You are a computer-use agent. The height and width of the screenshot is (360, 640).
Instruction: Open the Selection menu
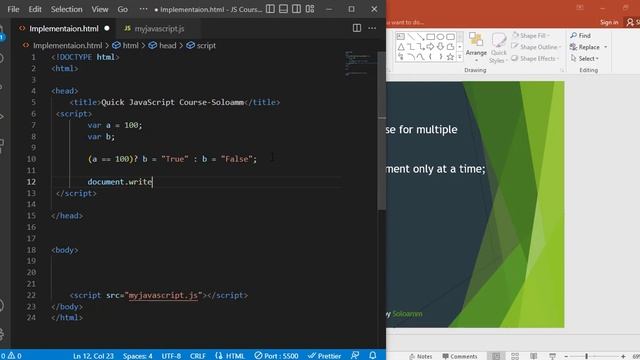click(67, 9)
